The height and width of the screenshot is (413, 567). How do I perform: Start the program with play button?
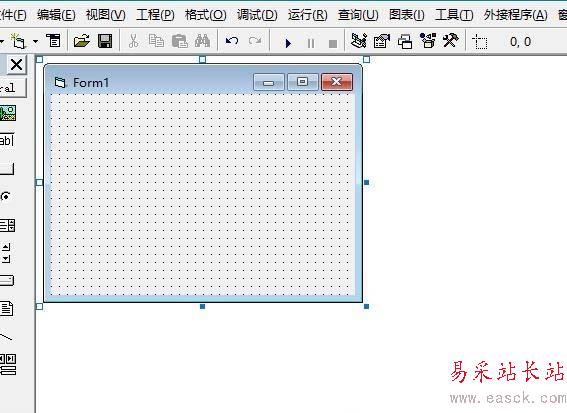tap(288, 43)
